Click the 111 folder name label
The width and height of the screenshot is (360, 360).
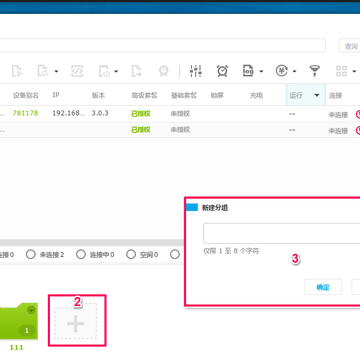[16, 347]
